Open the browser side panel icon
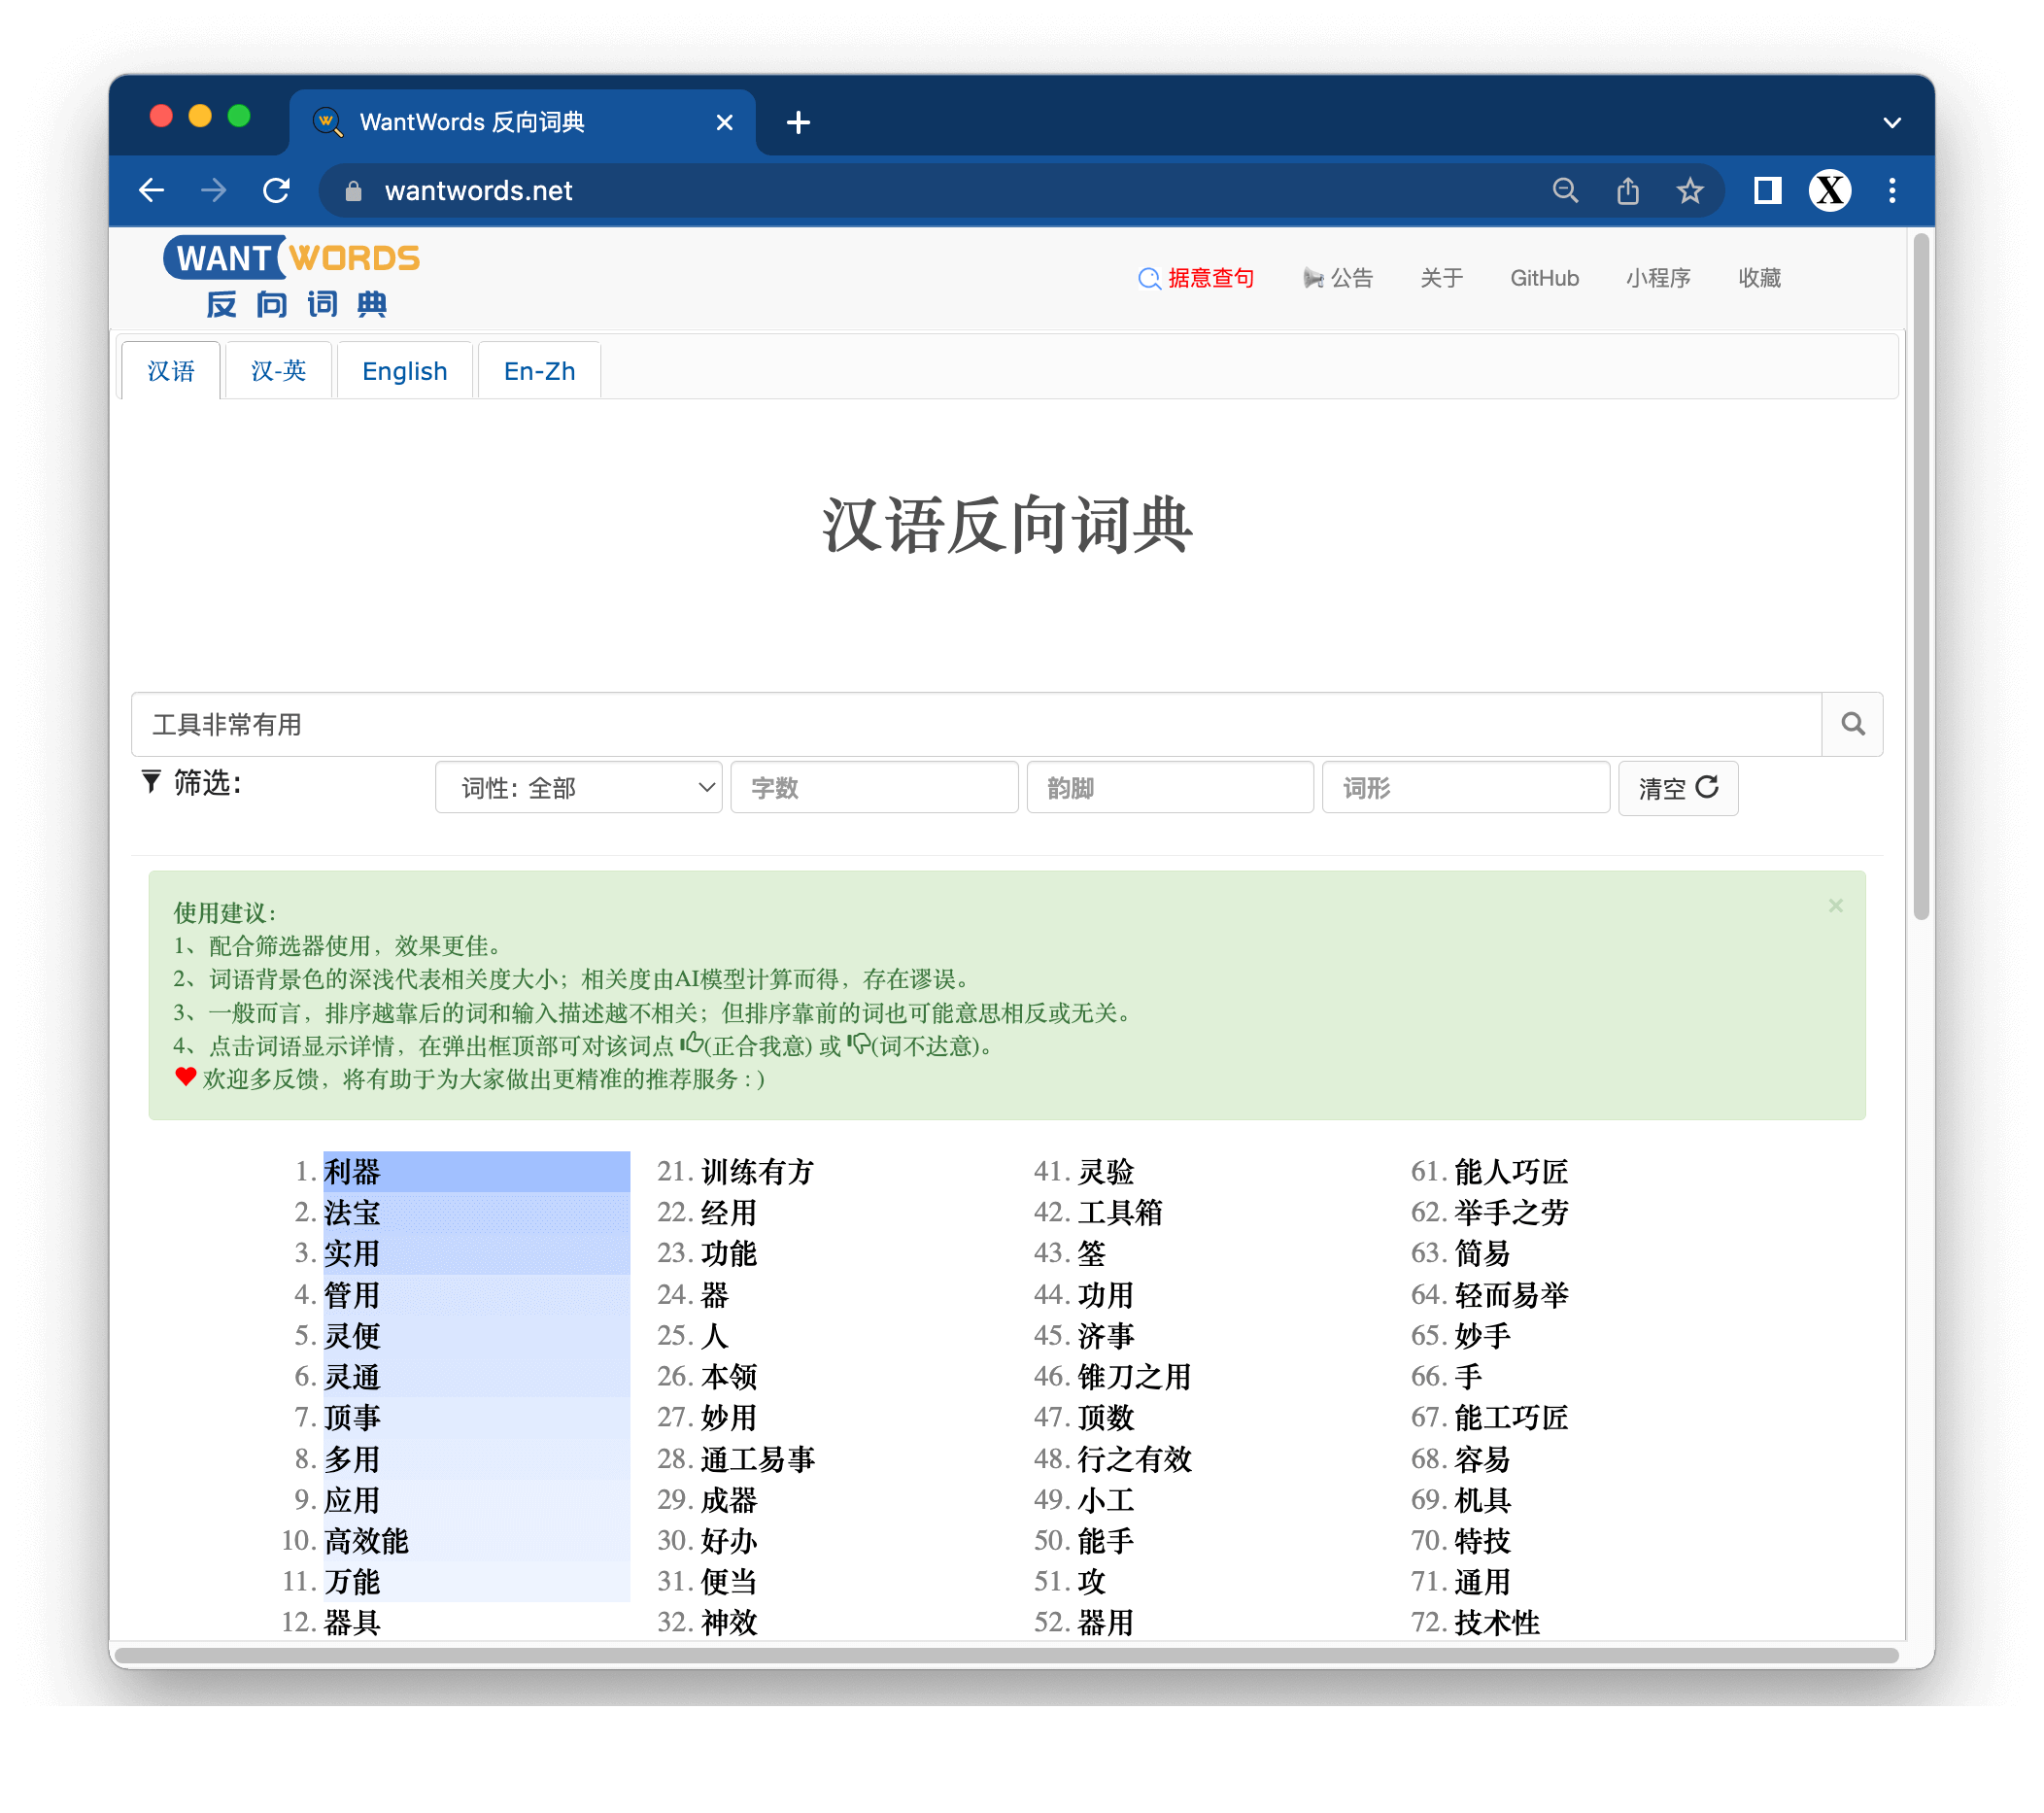This screenshot has width=2044, height=1813. pos(1768,191)
